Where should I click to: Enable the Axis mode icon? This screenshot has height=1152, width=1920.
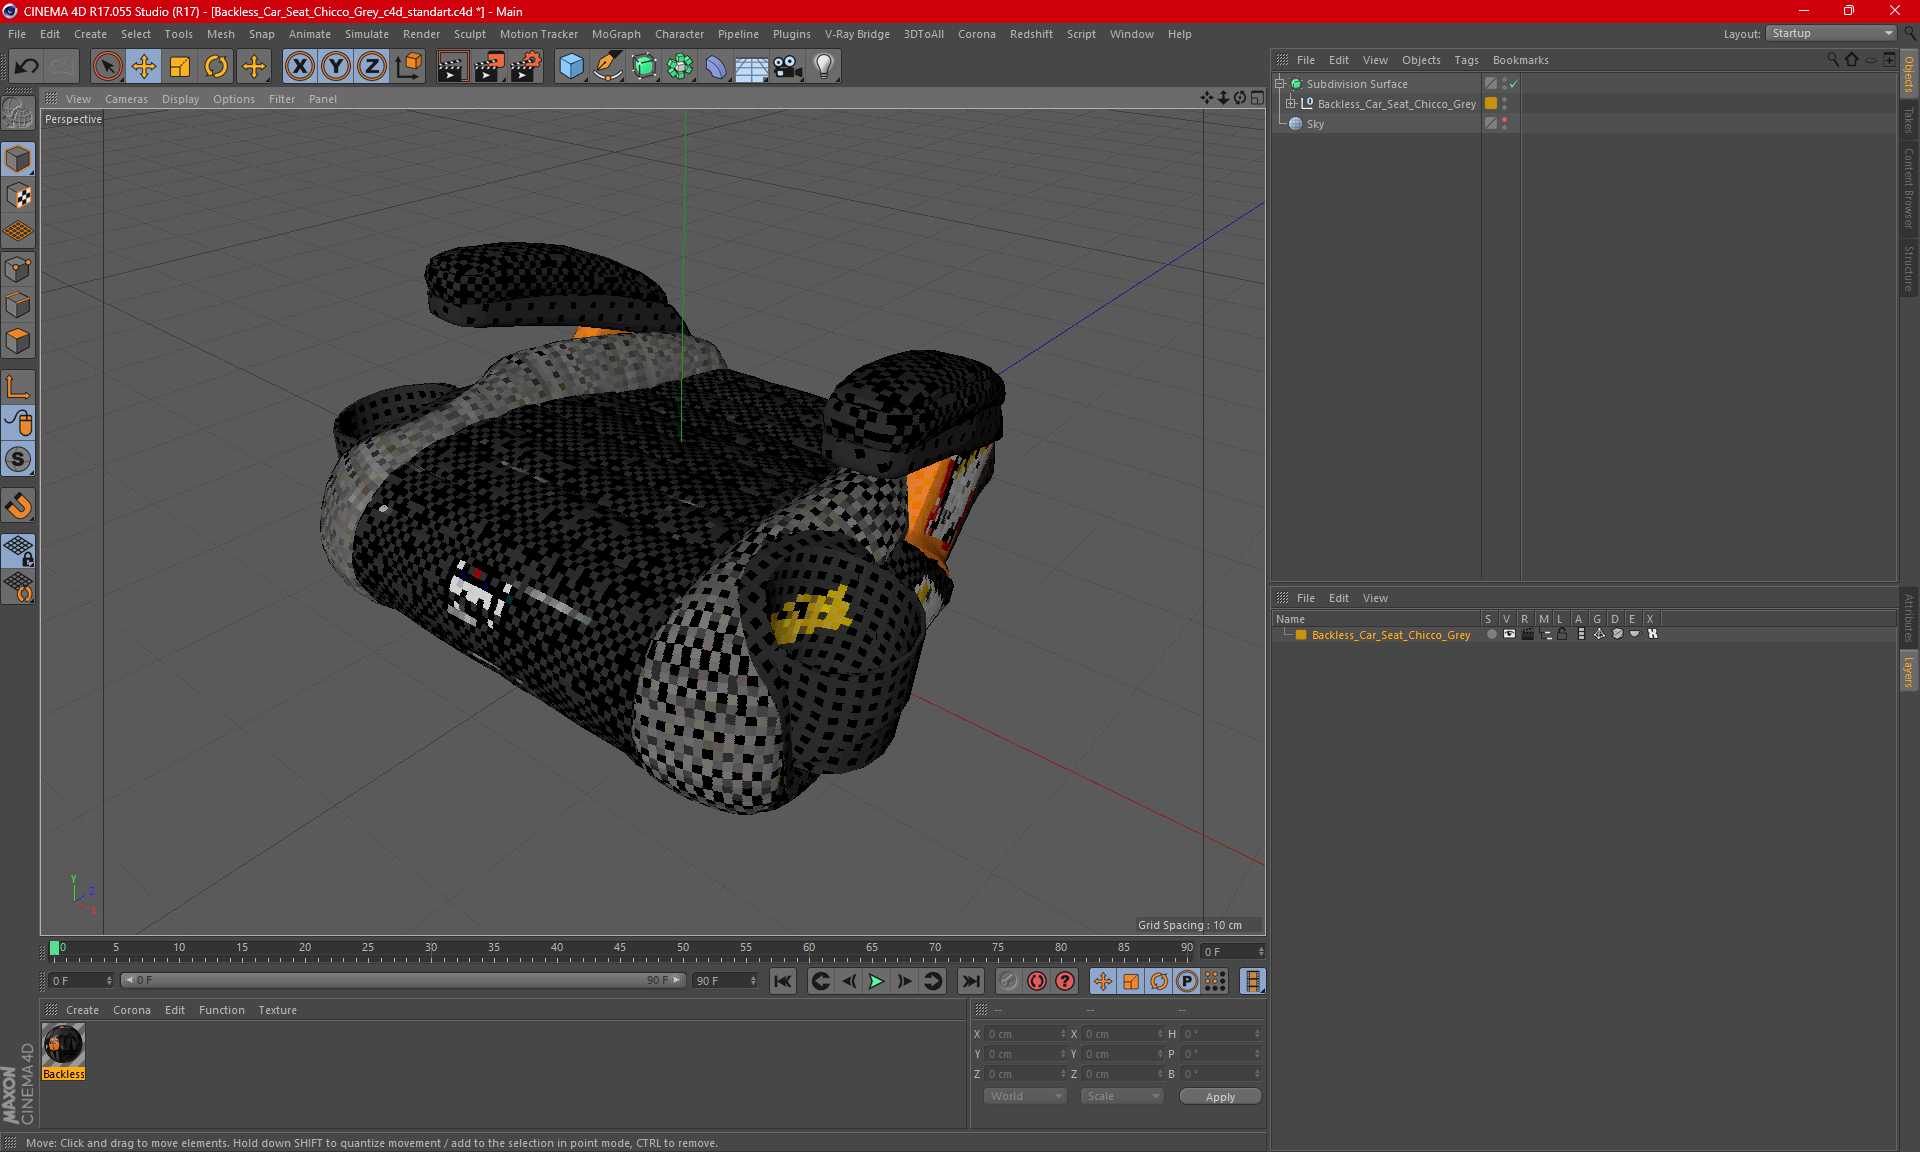pyautogui.click(x=18, y=387)
